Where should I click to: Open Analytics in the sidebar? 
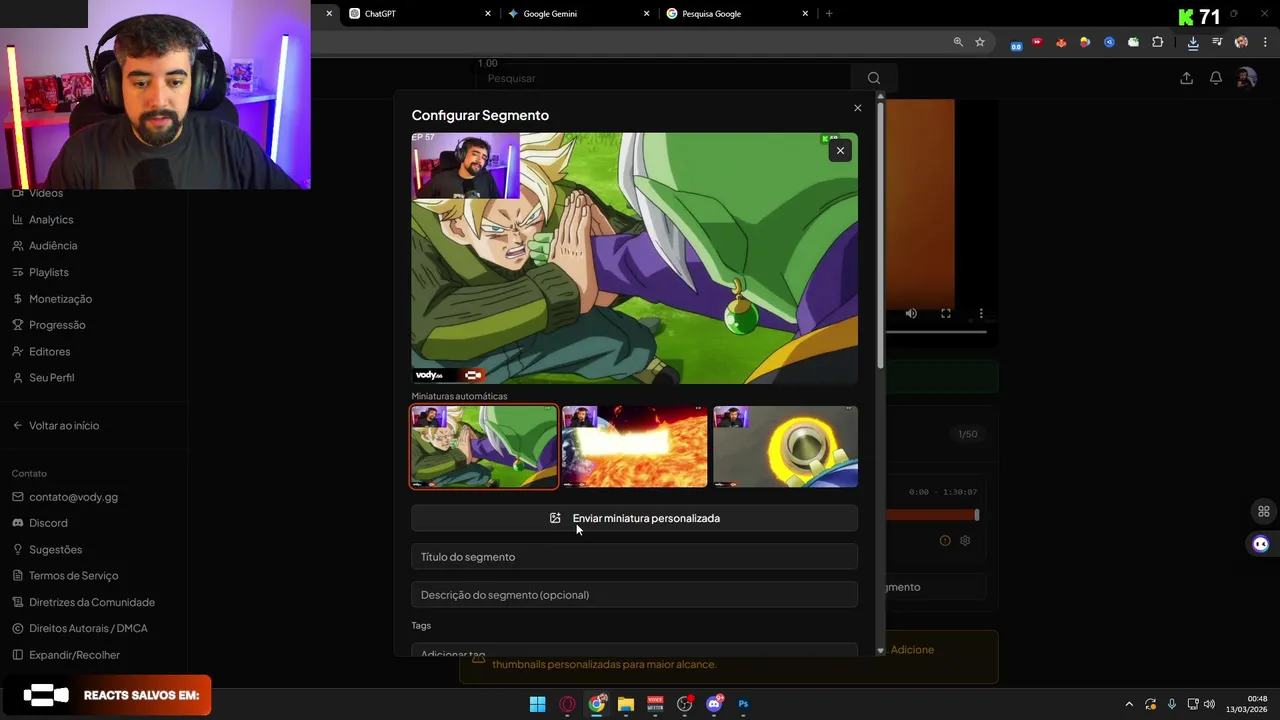[51, 219]
